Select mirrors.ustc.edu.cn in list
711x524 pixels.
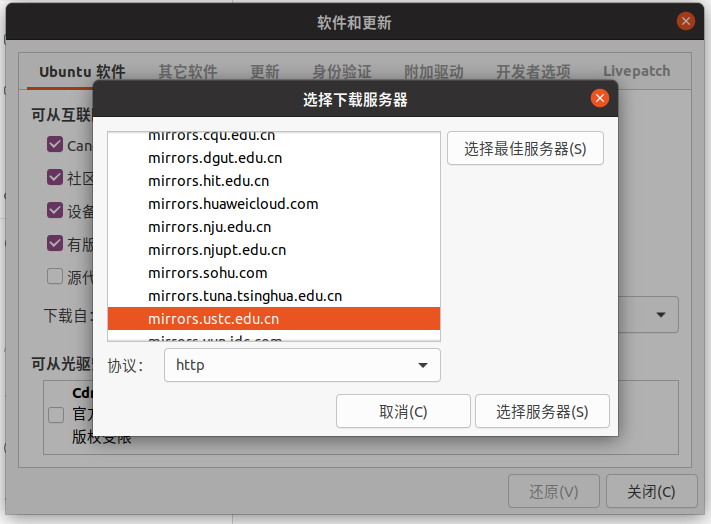click(213, 319)
